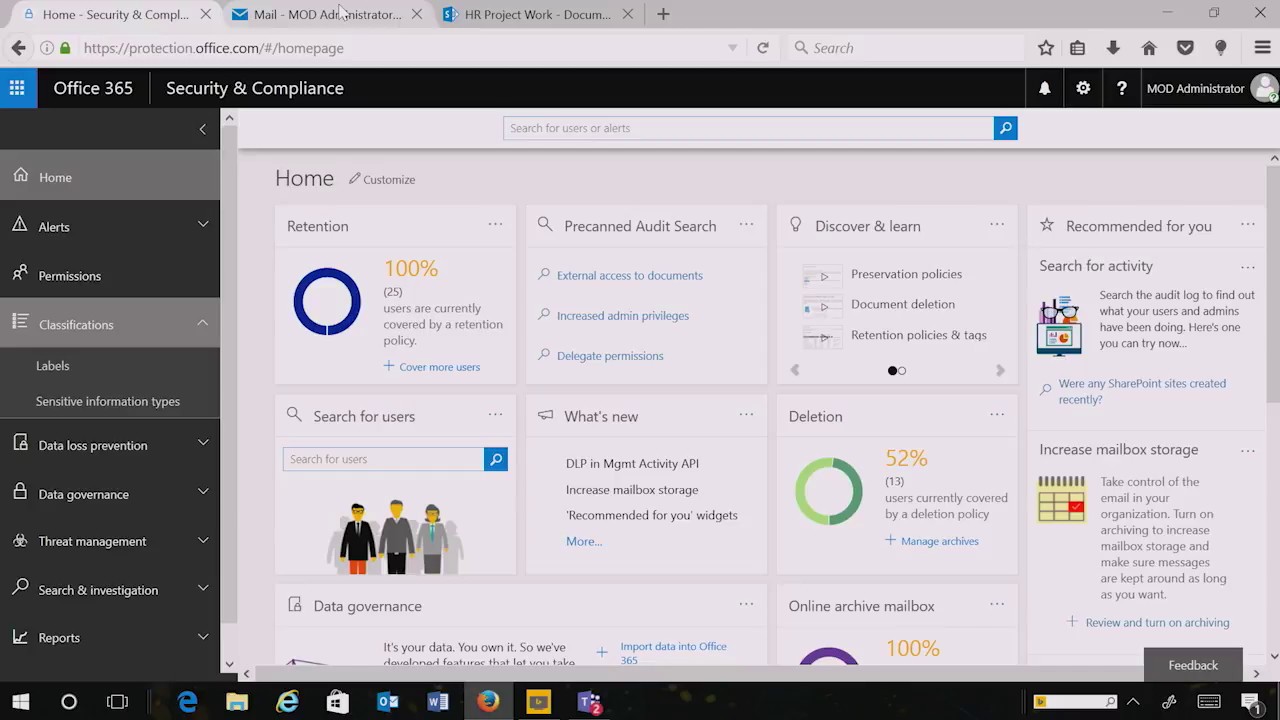This screenshot has width=1280, height=720.
Task: Click the main page vertical scrollbar
Action: (1273, 284)
